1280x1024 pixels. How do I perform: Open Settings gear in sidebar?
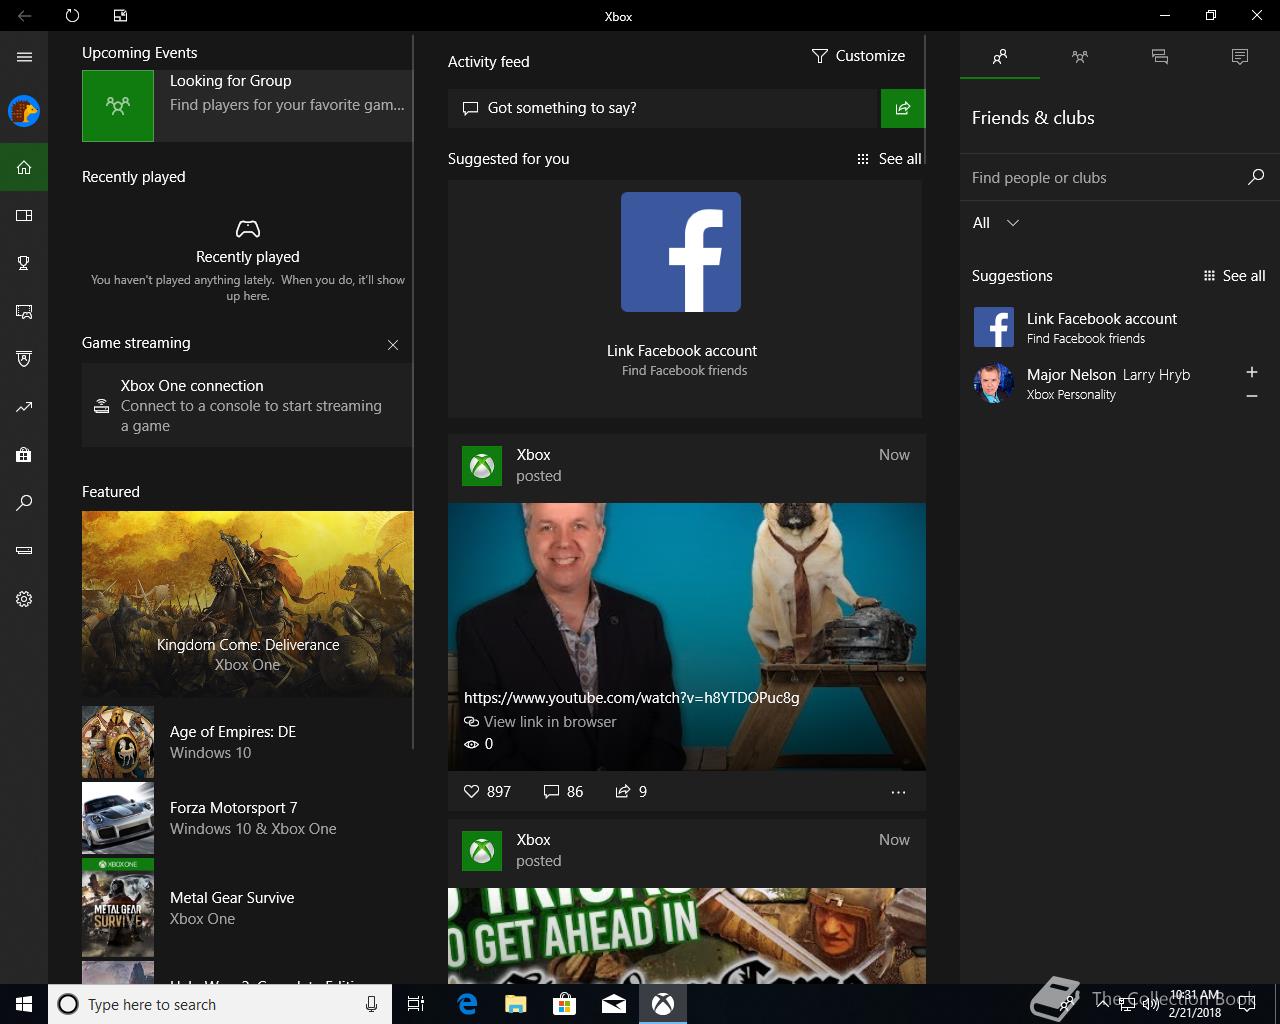(24, 599)
